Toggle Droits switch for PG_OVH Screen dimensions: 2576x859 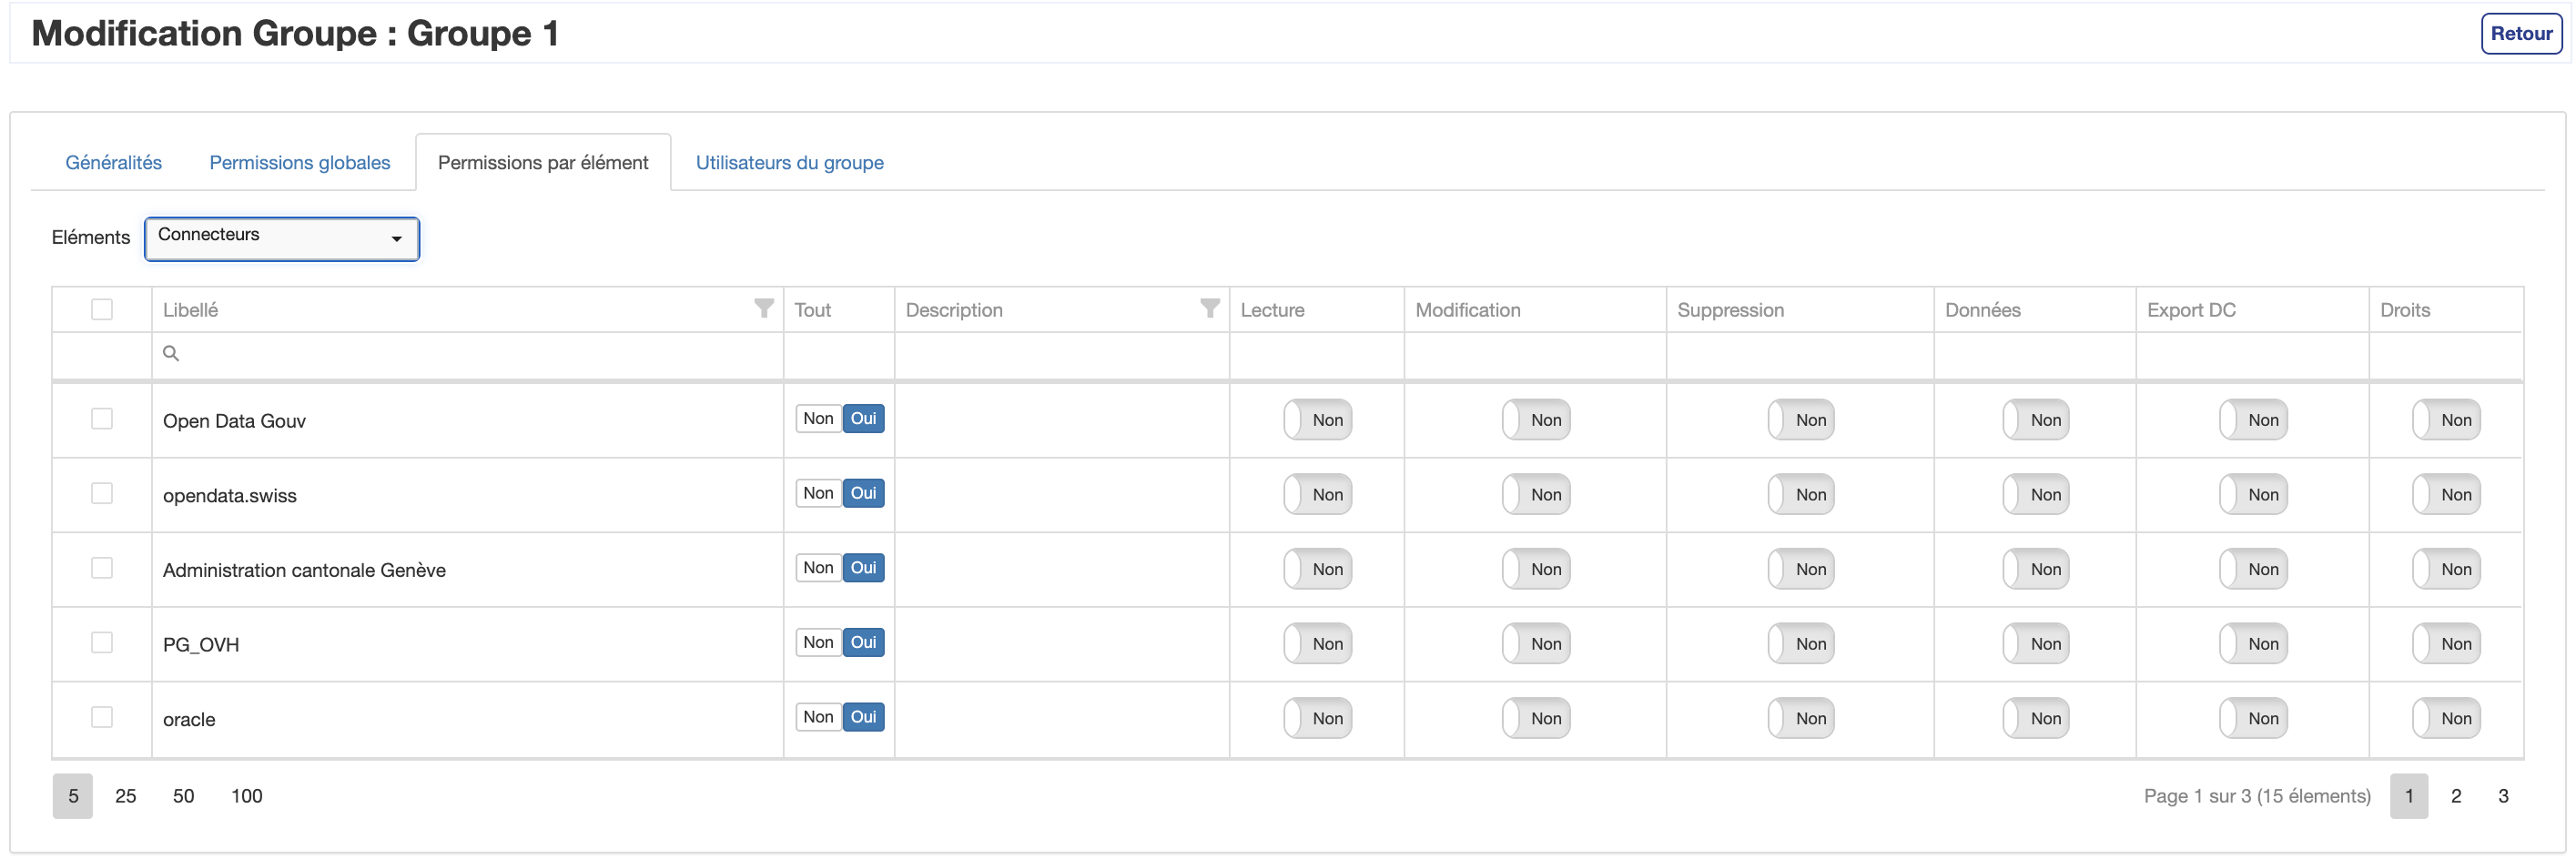pyautogui.click(x=2445, y=644)
